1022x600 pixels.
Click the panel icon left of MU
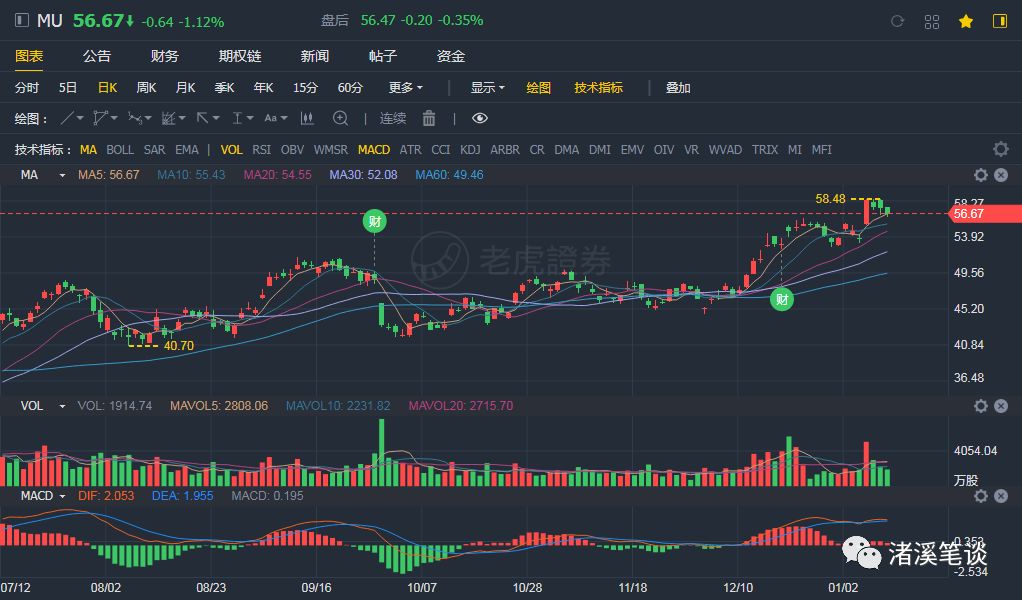[x=22, y=20]
